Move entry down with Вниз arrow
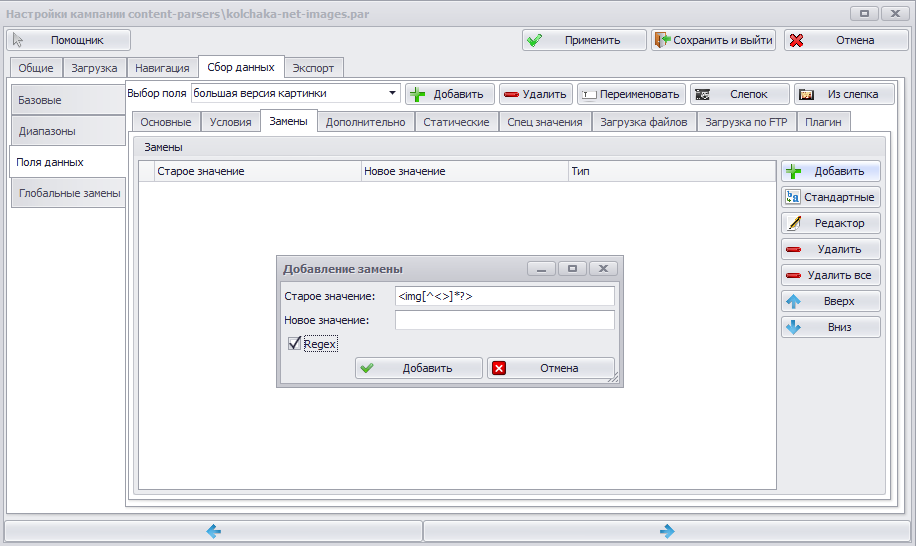Viewport: 916px width, 546px height. [x=831, y=327]
